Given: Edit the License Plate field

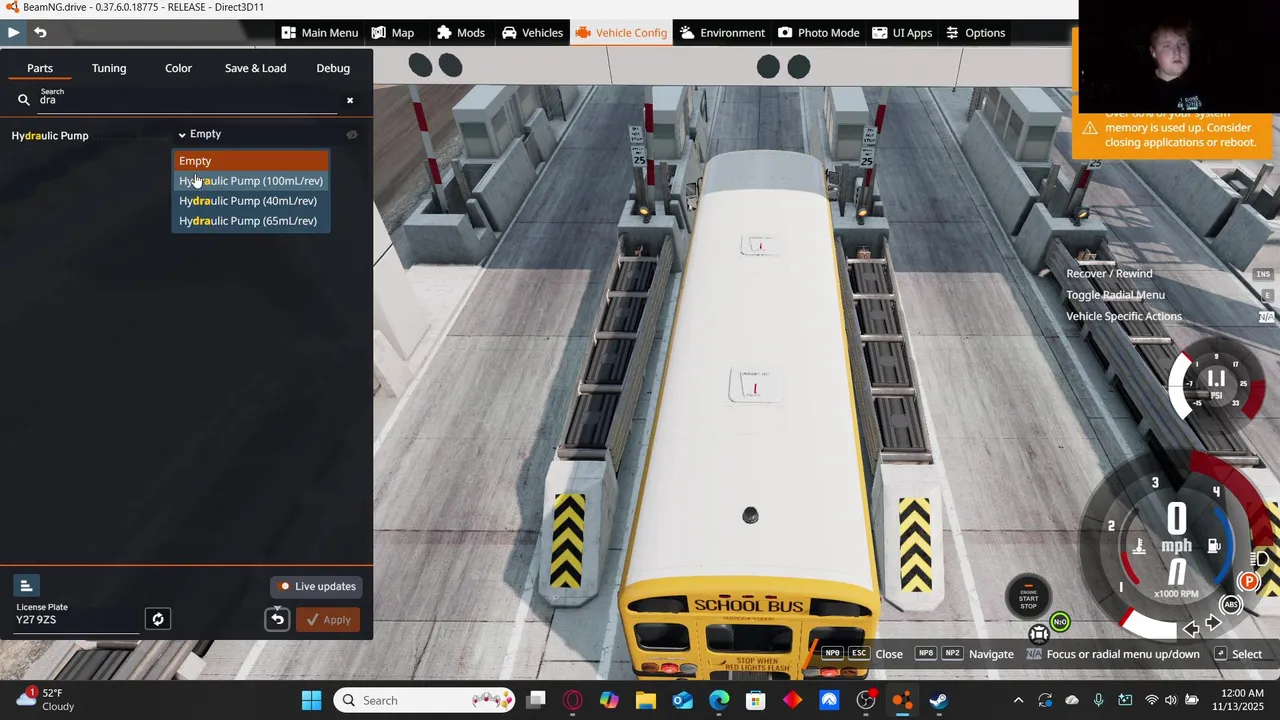Looking at the screenshot, I should [76, 620].
